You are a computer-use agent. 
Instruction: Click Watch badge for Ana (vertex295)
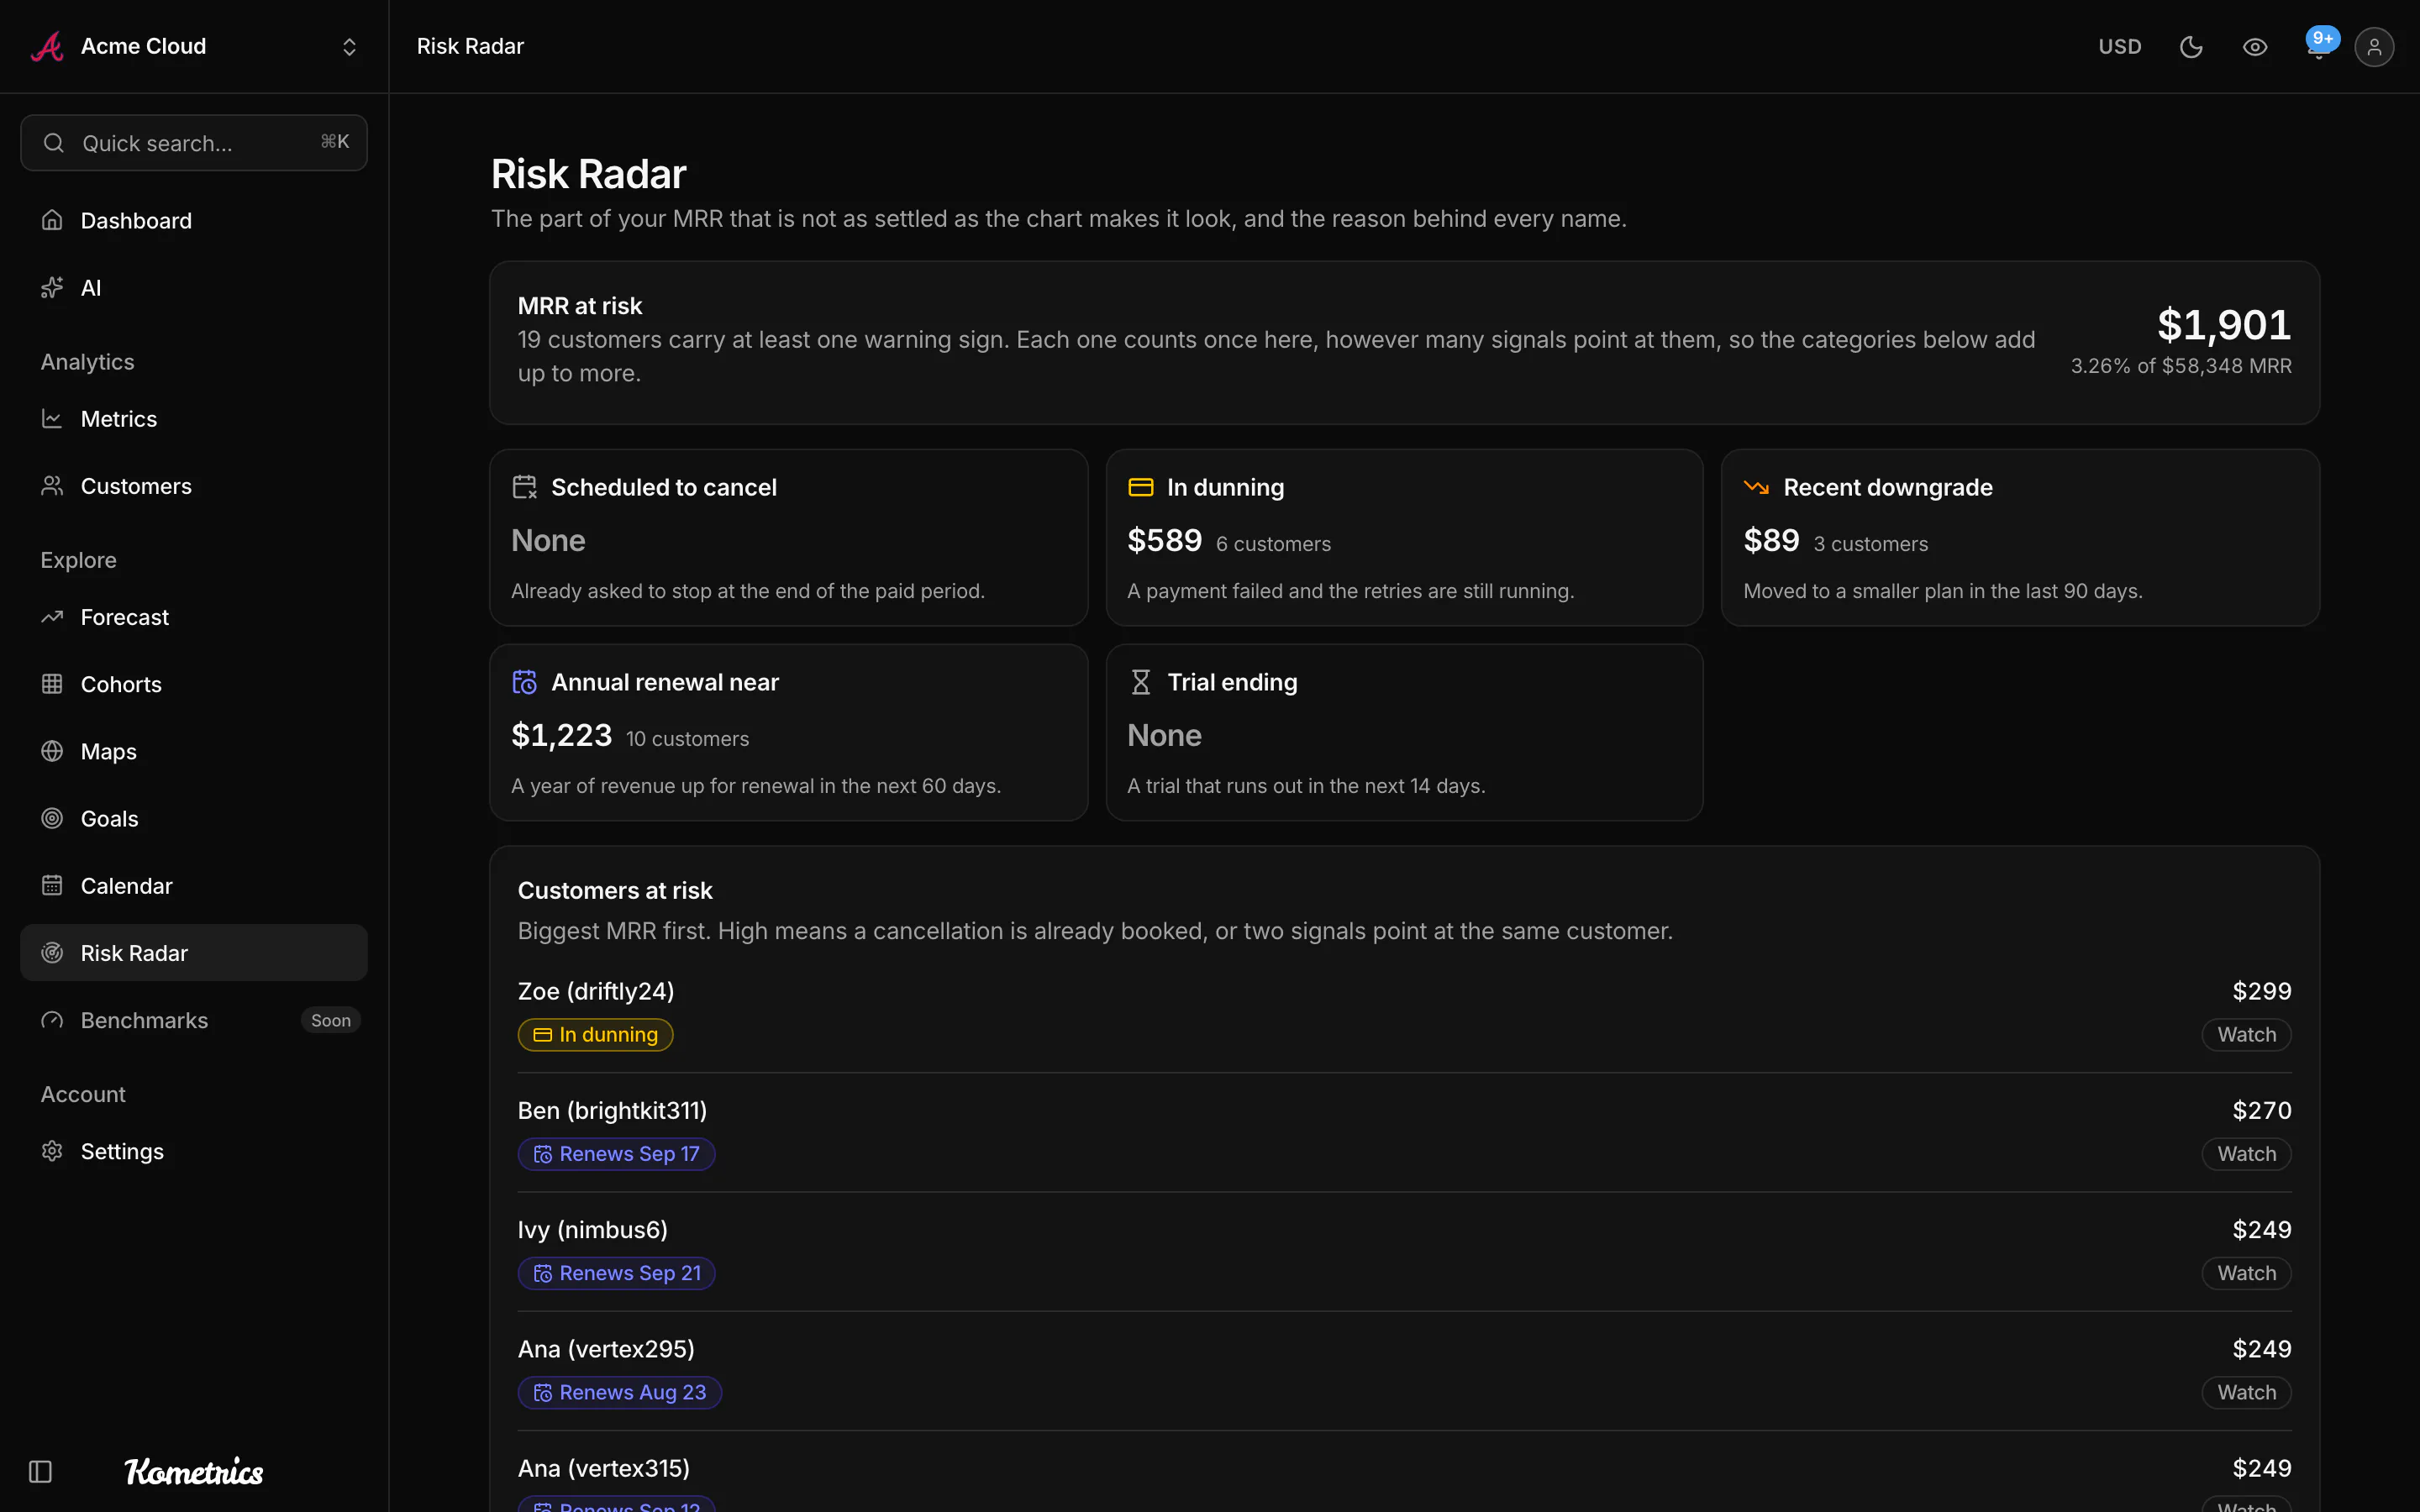[2246, 1392]
